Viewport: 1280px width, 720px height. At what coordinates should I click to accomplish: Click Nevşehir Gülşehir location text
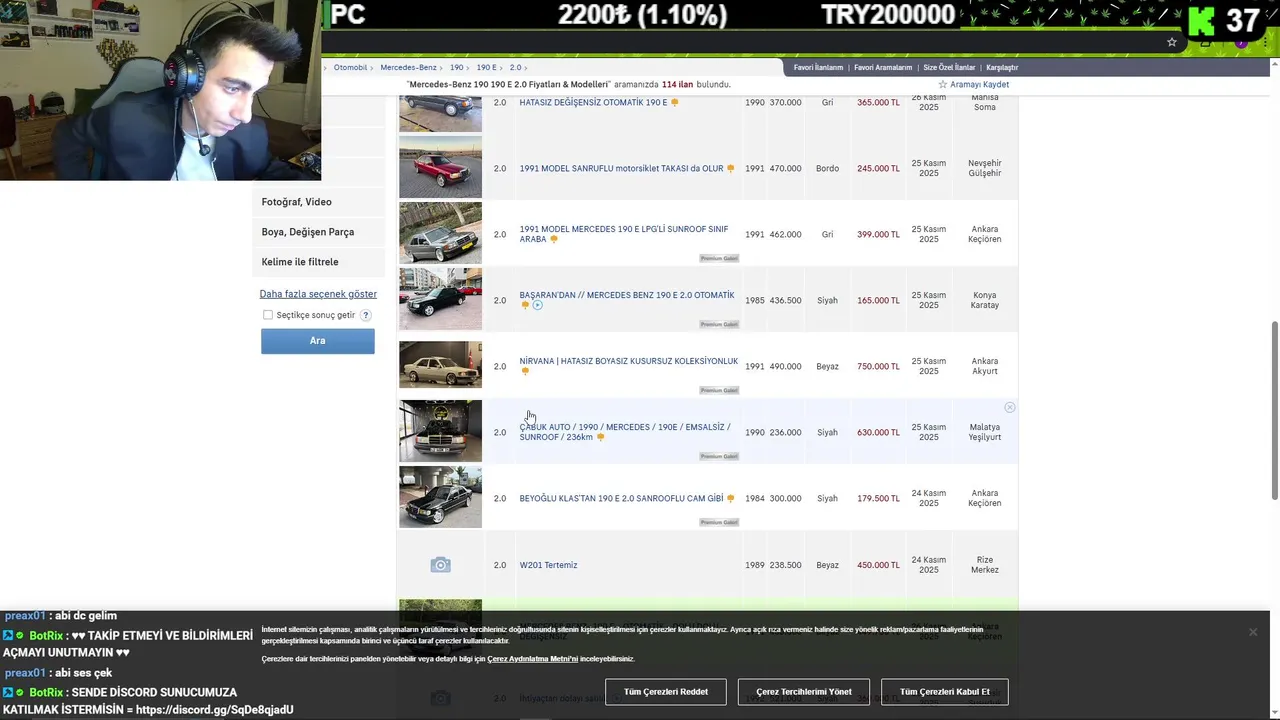click(x=985, y=168)
